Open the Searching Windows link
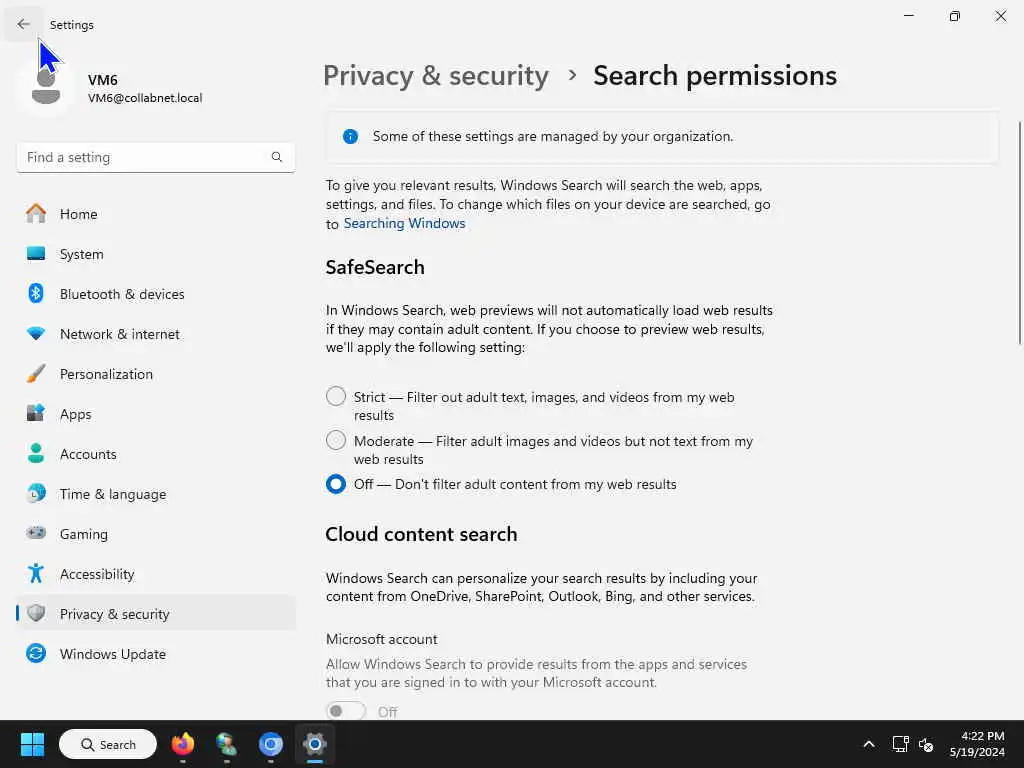The height and width of the screenshot is (768, 1024). pos(404,223)
